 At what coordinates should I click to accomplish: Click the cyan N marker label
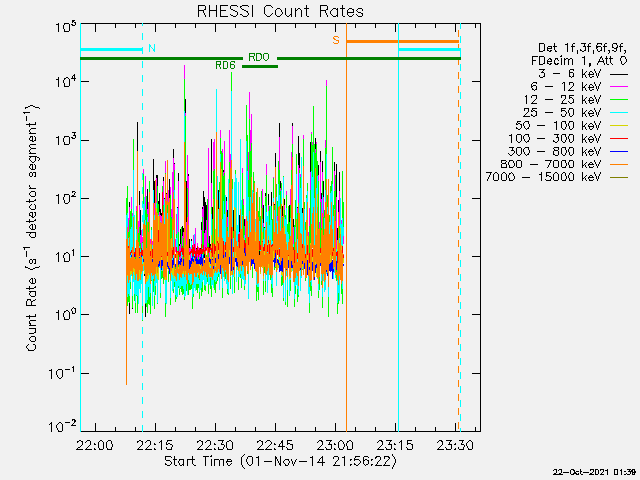click(152, 48)
